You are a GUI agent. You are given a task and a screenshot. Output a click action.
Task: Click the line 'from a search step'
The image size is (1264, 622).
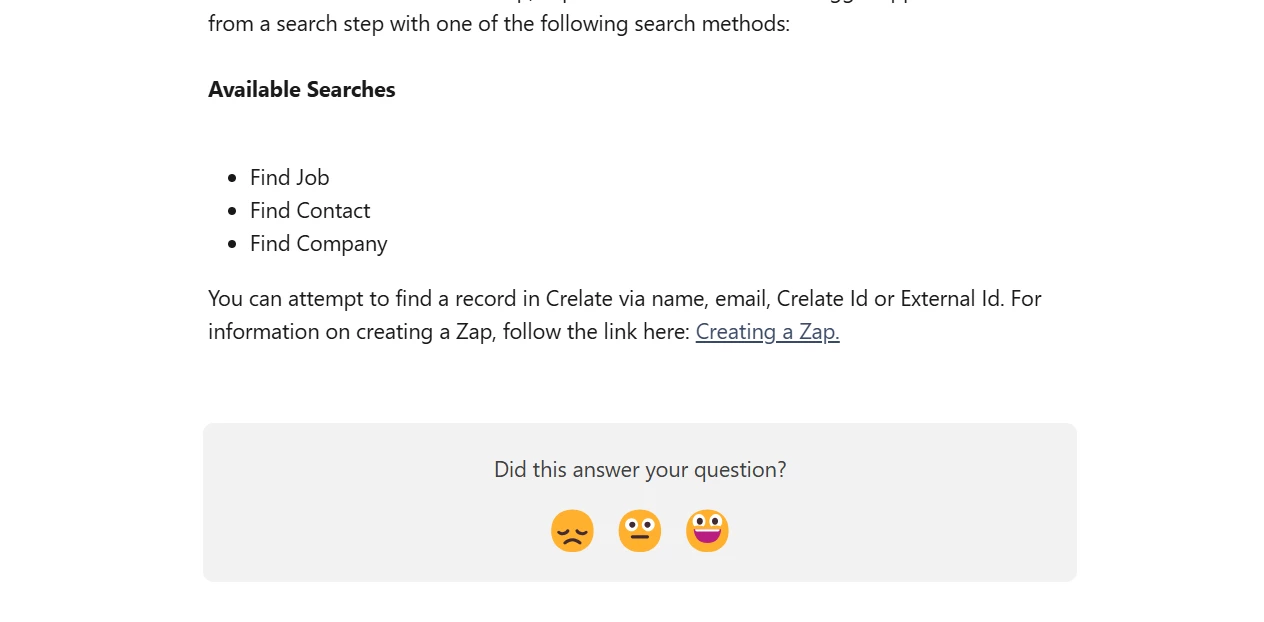click(499, 23)
